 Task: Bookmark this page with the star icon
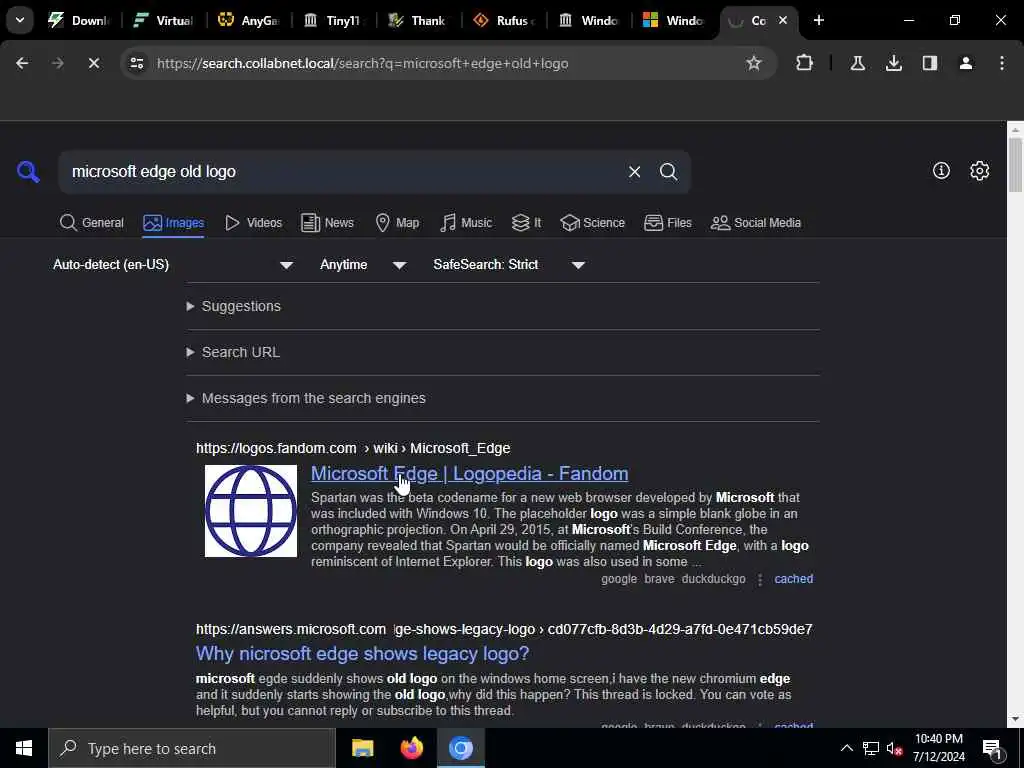tap(754, 63)
